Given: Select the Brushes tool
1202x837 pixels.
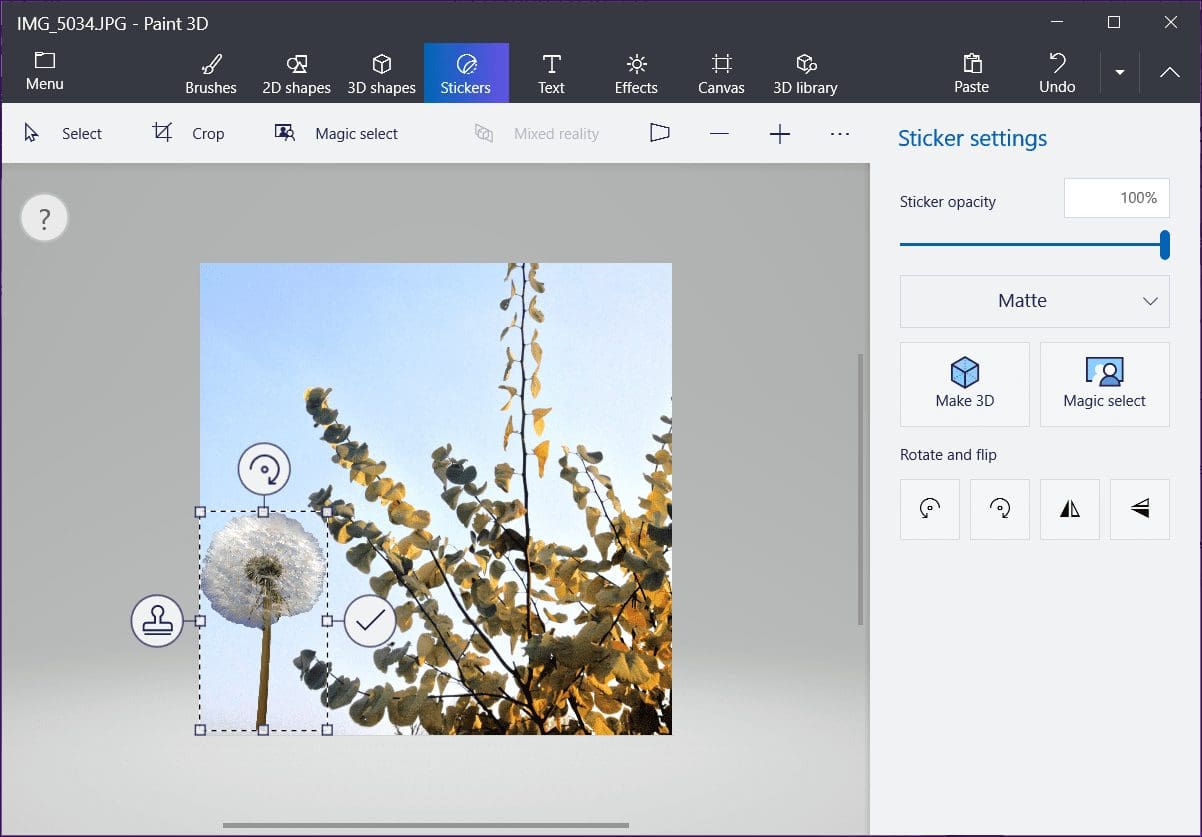Looking at the screenshot, I should pos(211,74).
